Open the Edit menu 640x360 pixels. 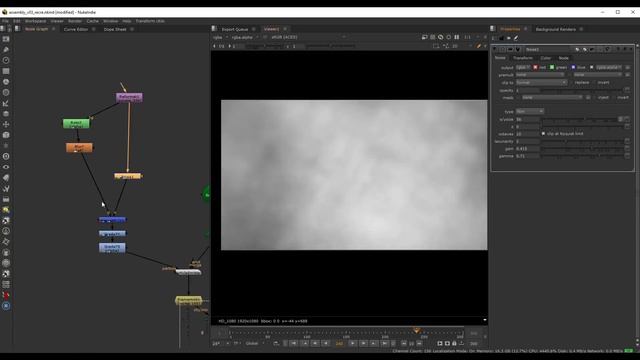click(x=16, y=21)
